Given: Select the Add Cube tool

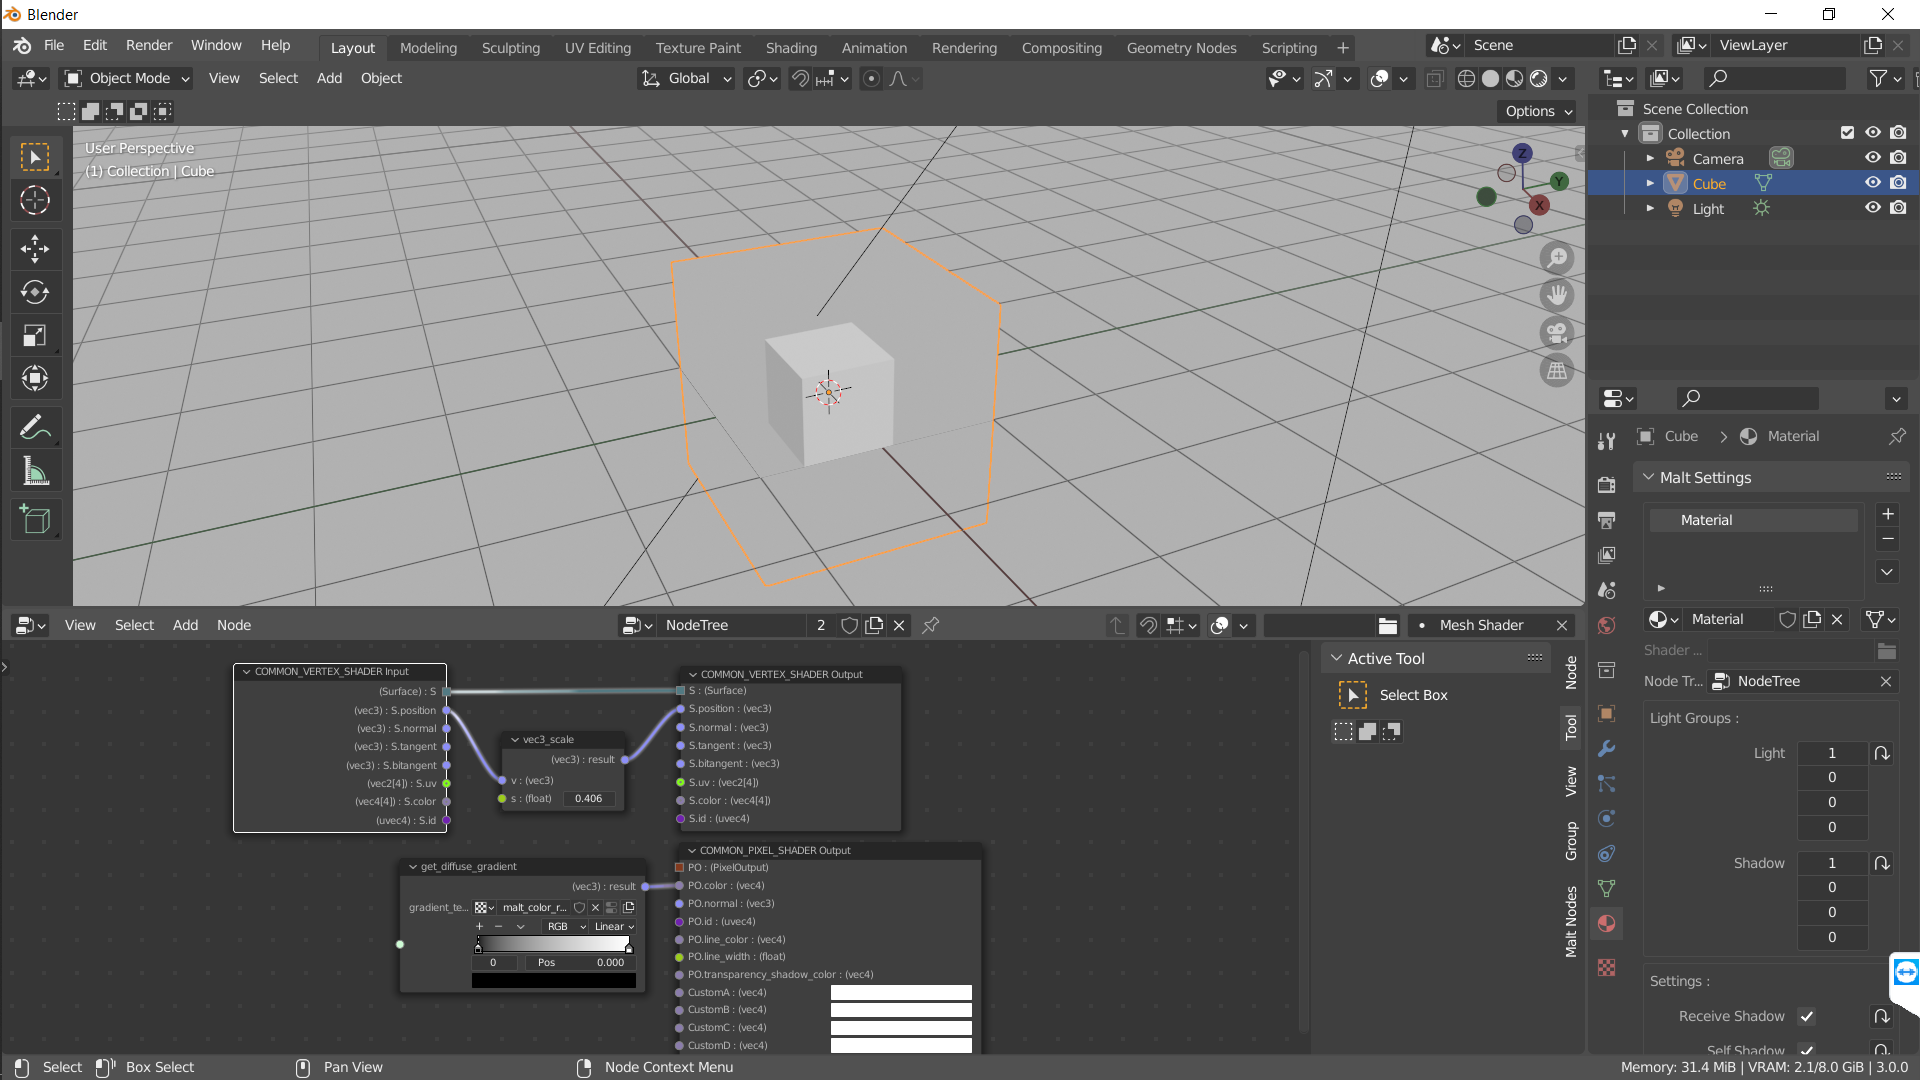Looking at the screenshot, I should pos(35,519).
